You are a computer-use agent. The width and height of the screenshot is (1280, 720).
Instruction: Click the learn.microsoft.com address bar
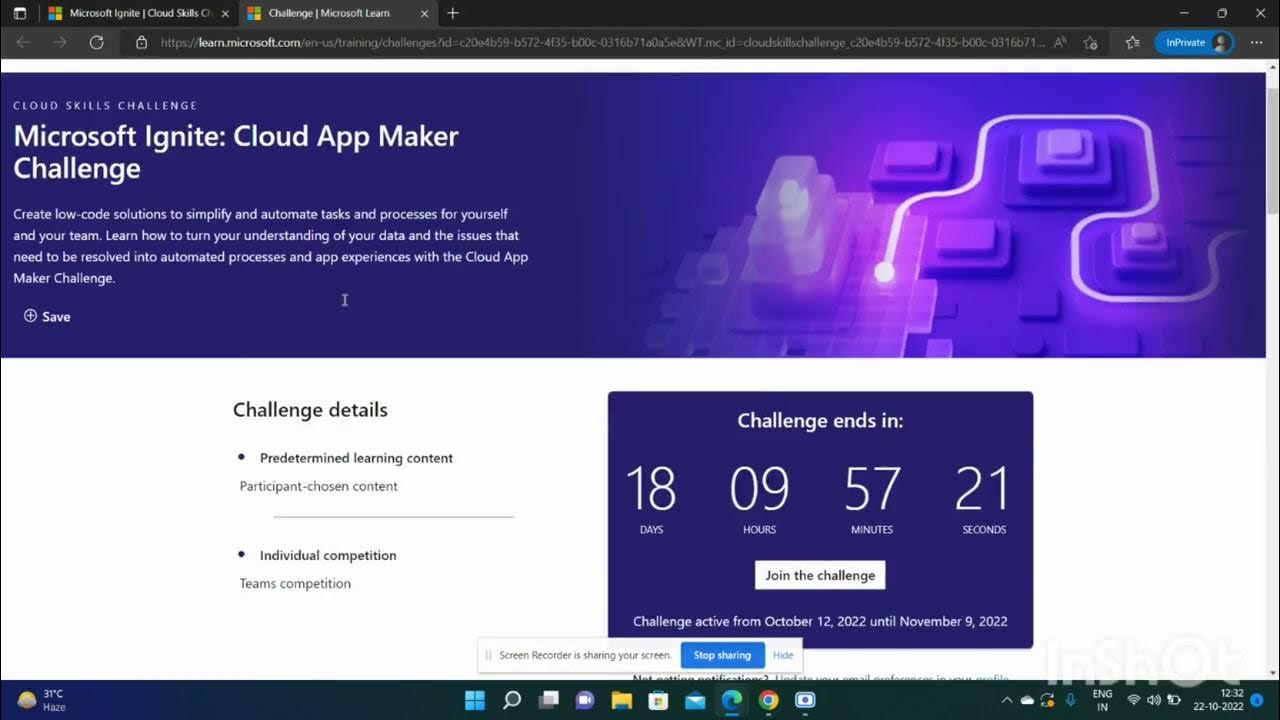coord(602,42)
